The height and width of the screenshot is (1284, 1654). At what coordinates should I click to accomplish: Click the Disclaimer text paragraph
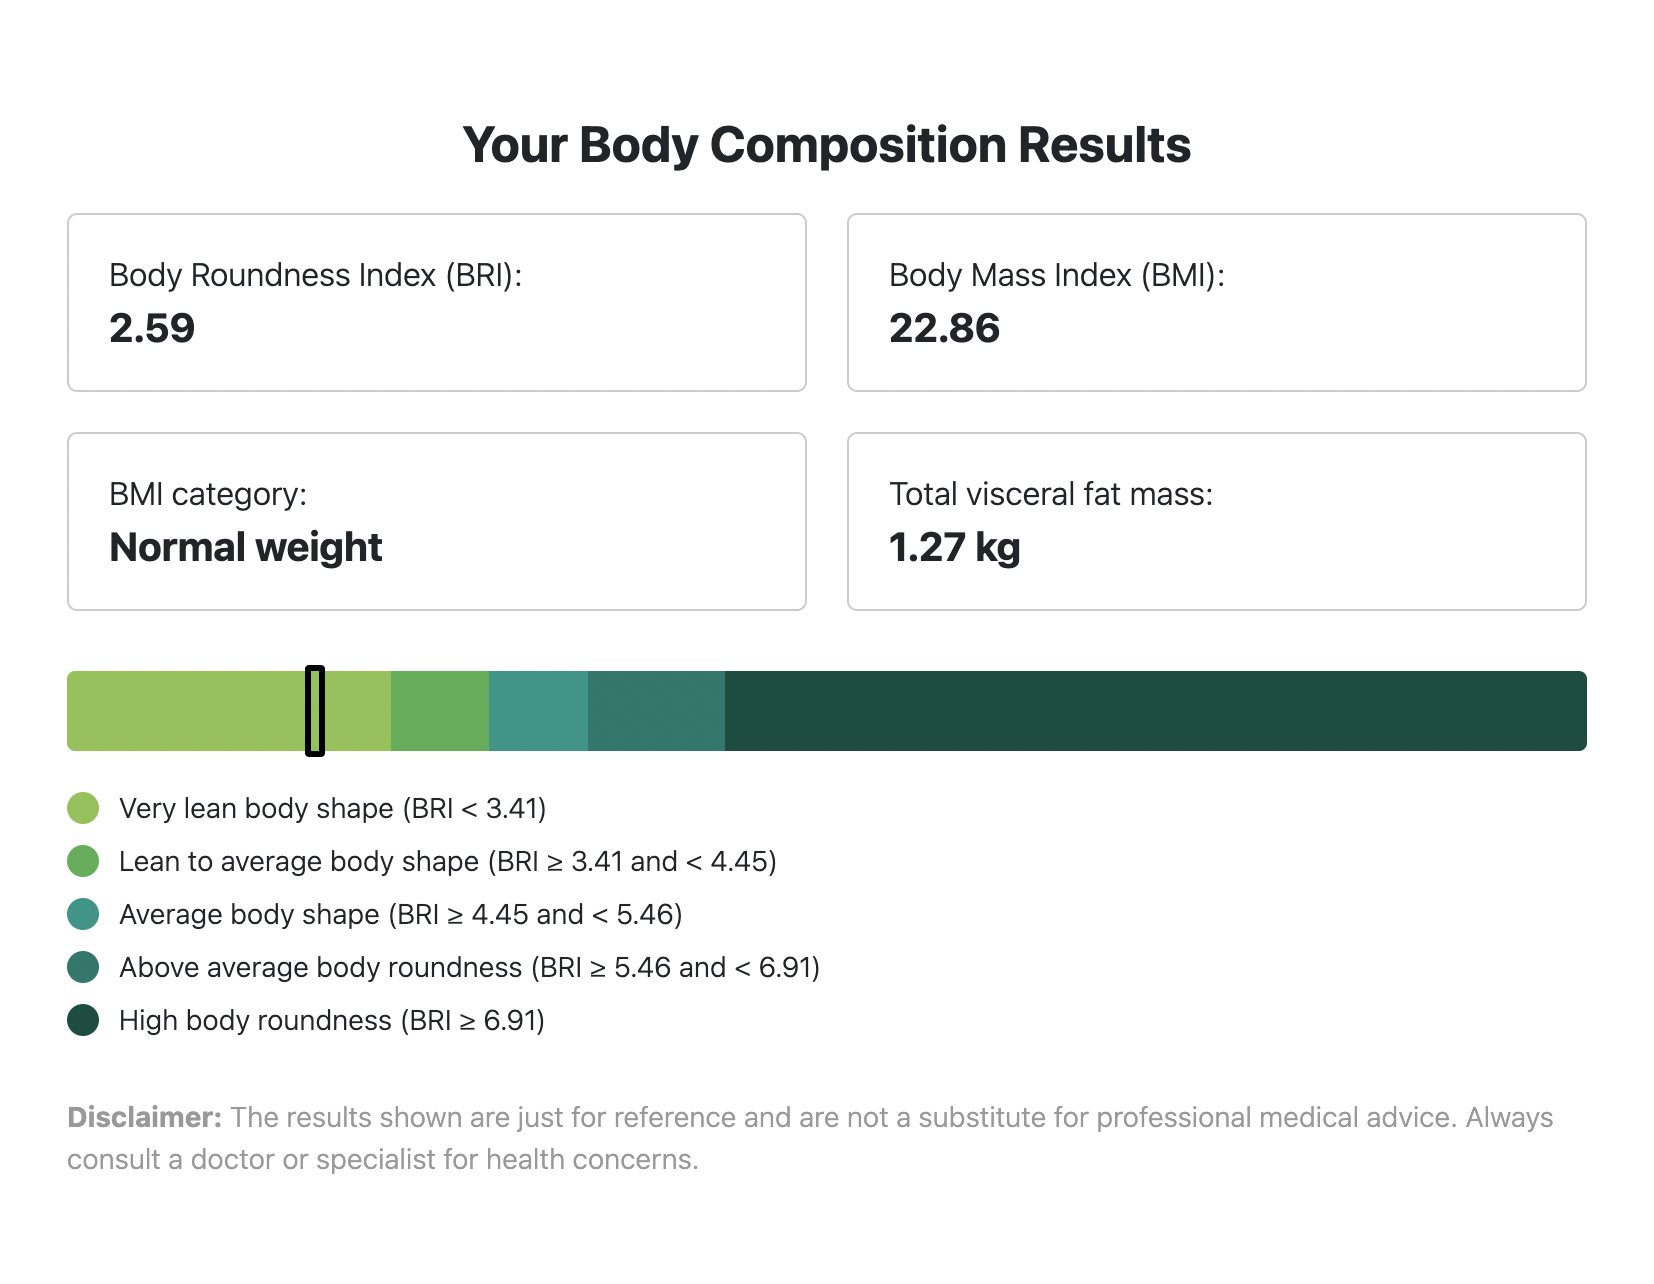(810, 1138)
